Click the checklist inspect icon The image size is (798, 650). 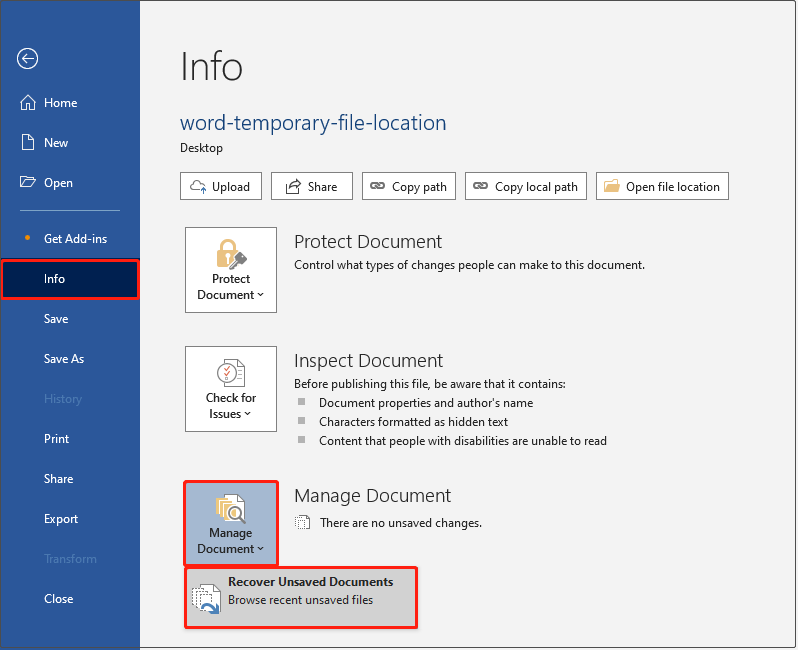(x=231, y=373)
